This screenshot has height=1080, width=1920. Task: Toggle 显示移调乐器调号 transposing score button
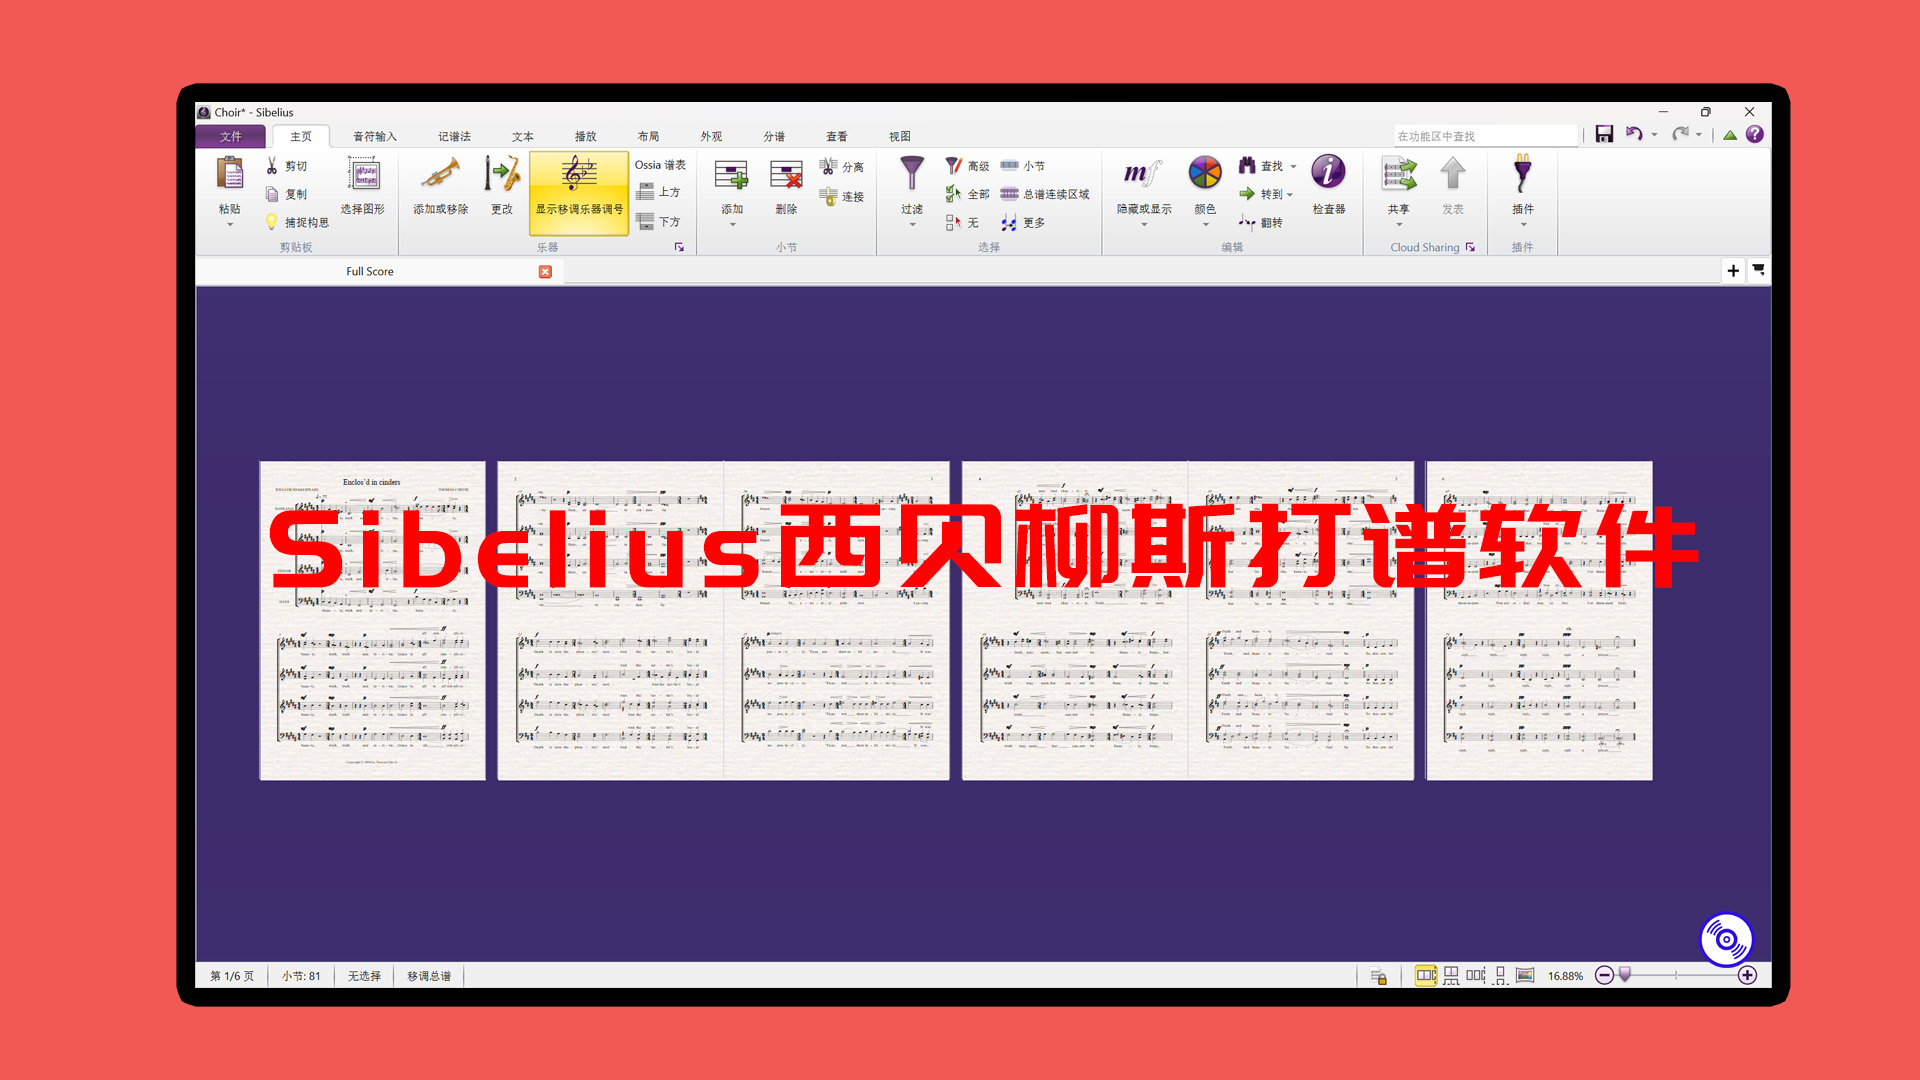click(x=579, y=193)
